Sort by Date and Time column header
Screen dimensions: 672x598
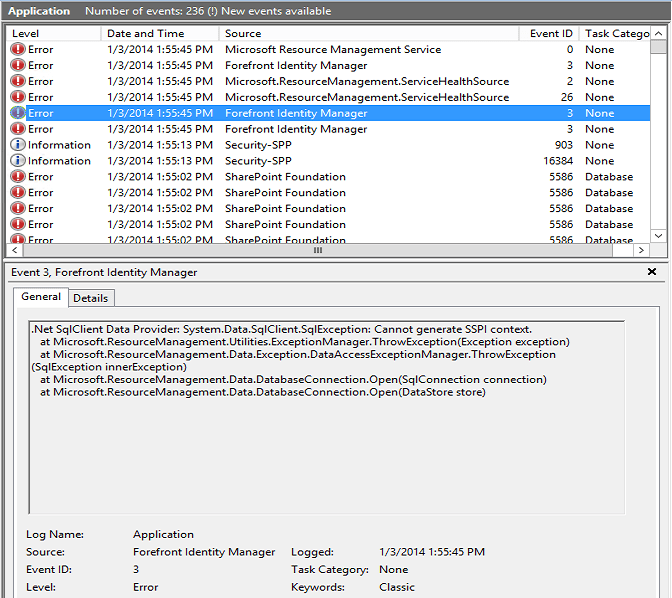(160, 33)
